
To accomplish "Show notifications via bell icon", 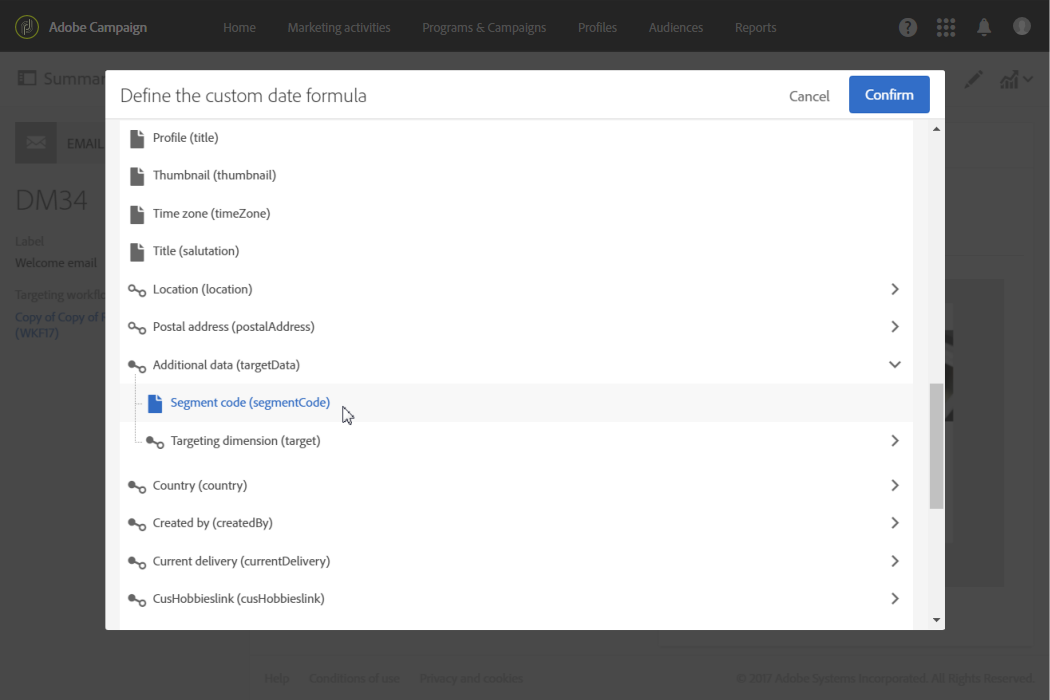I will (984, 27).
